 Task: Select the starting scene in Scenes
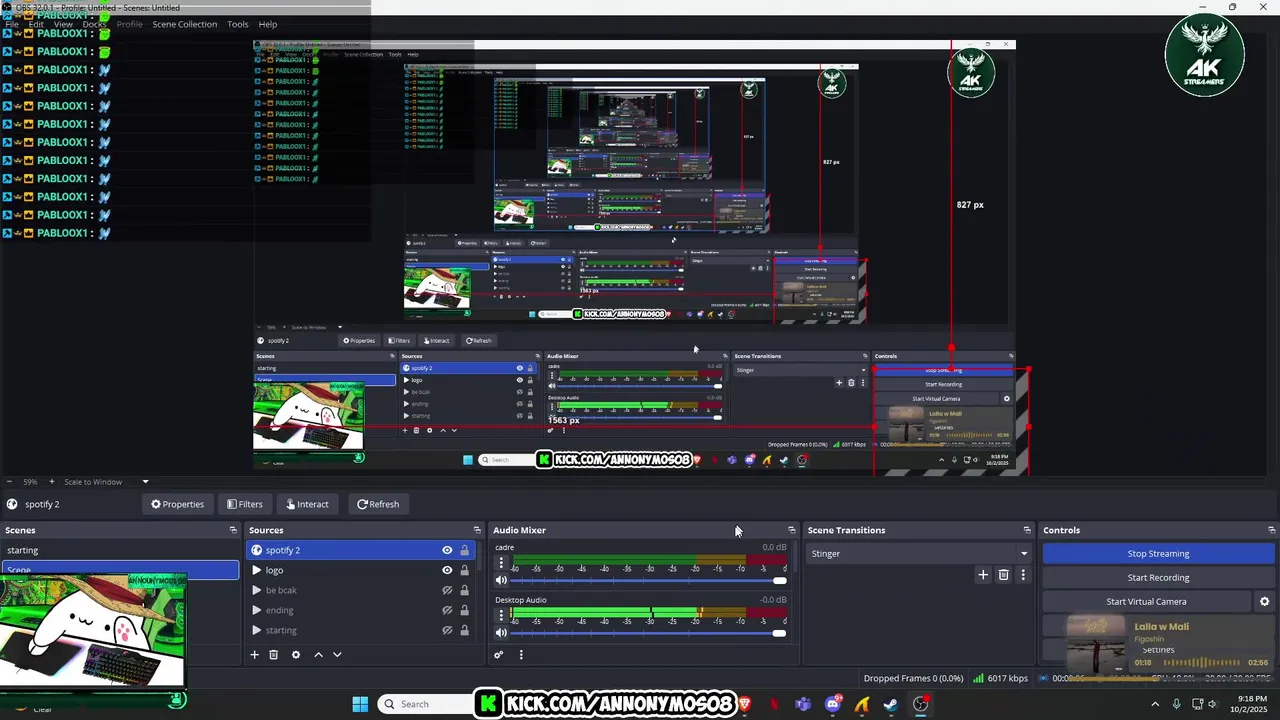(x=120, y=550)
